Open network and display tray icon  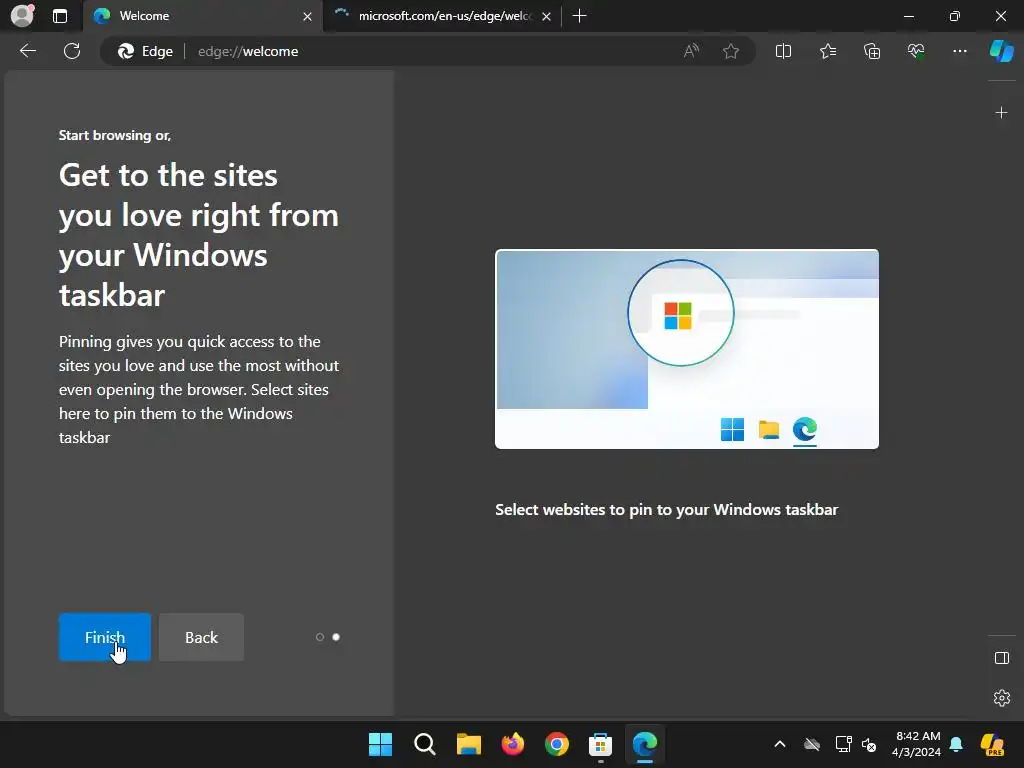(843, 744)
